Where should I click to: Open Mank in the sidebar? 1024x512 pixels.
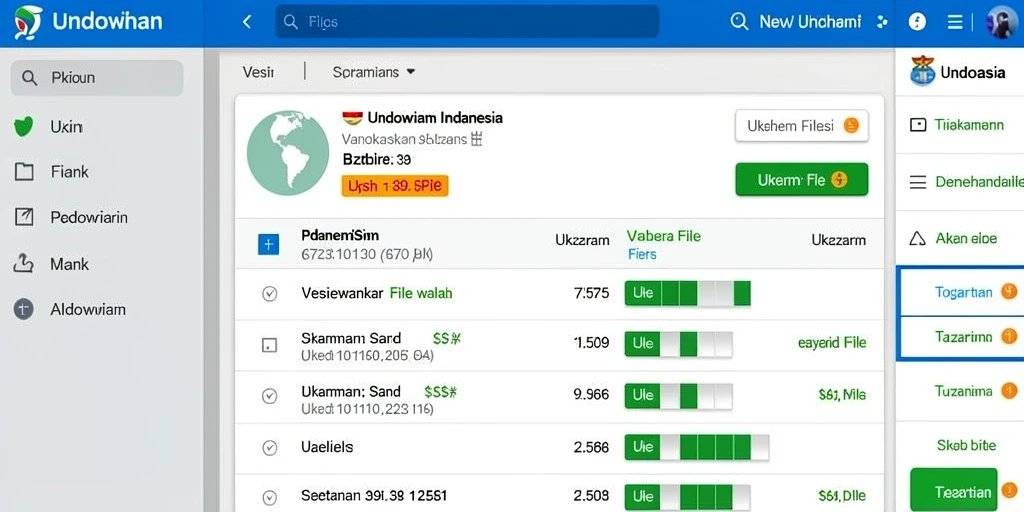coord(69,264)
